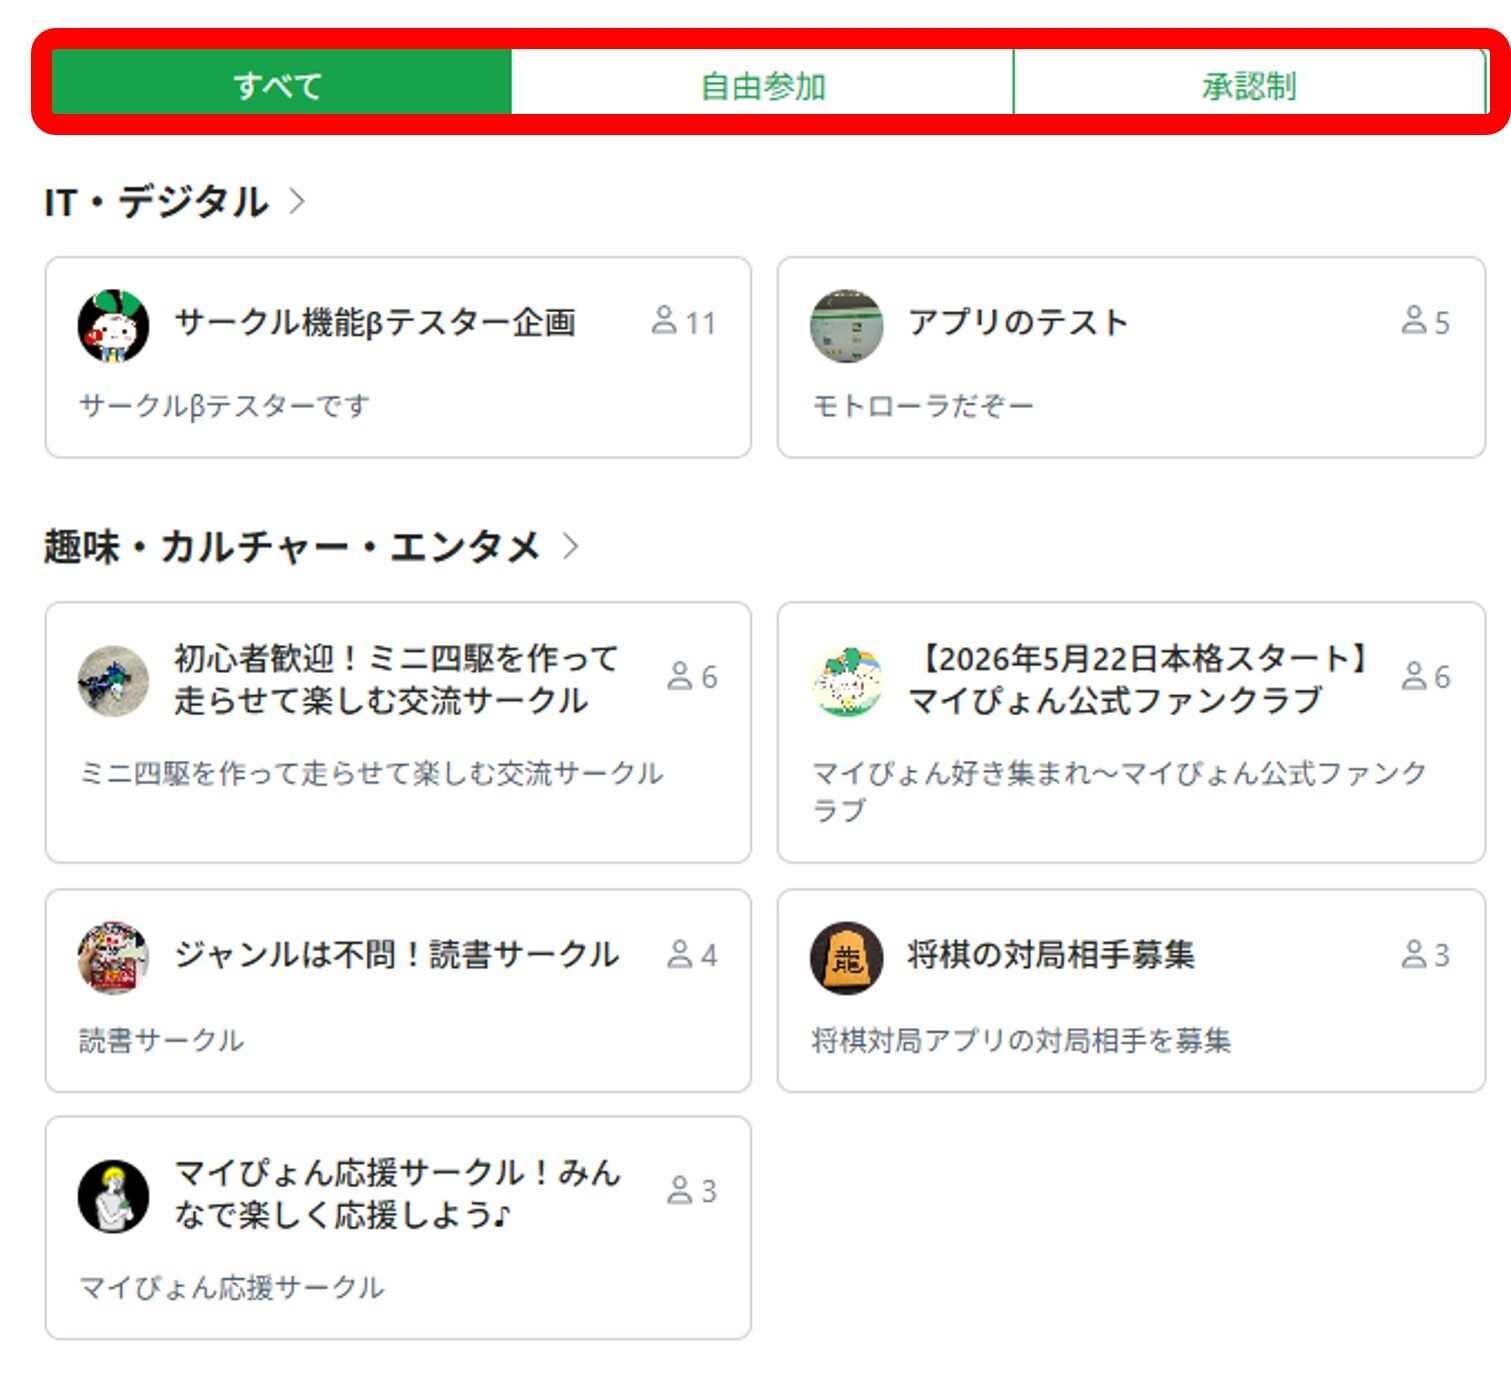1511x1387 pixels.
Task: Click マイぴょん応援サークル card description text
Action: pyautogui.click(x=231, y=1287)
